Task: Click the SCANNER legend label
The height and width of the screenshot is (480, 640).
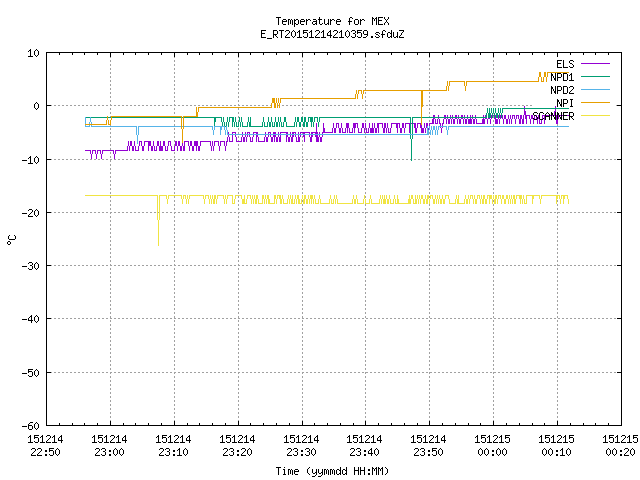Action: coord(553,116)
